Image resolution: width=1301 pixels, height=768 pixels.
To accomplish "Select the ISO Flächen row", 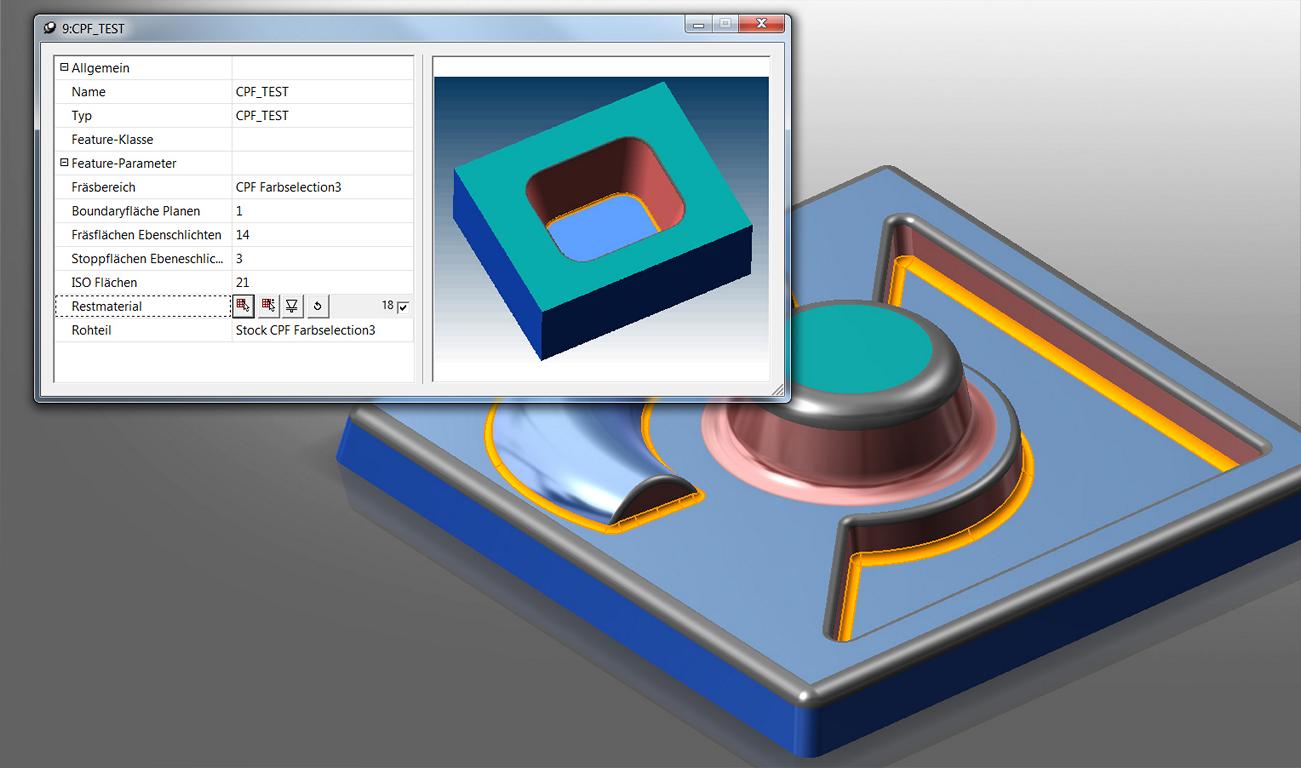I will pos(233,282).
